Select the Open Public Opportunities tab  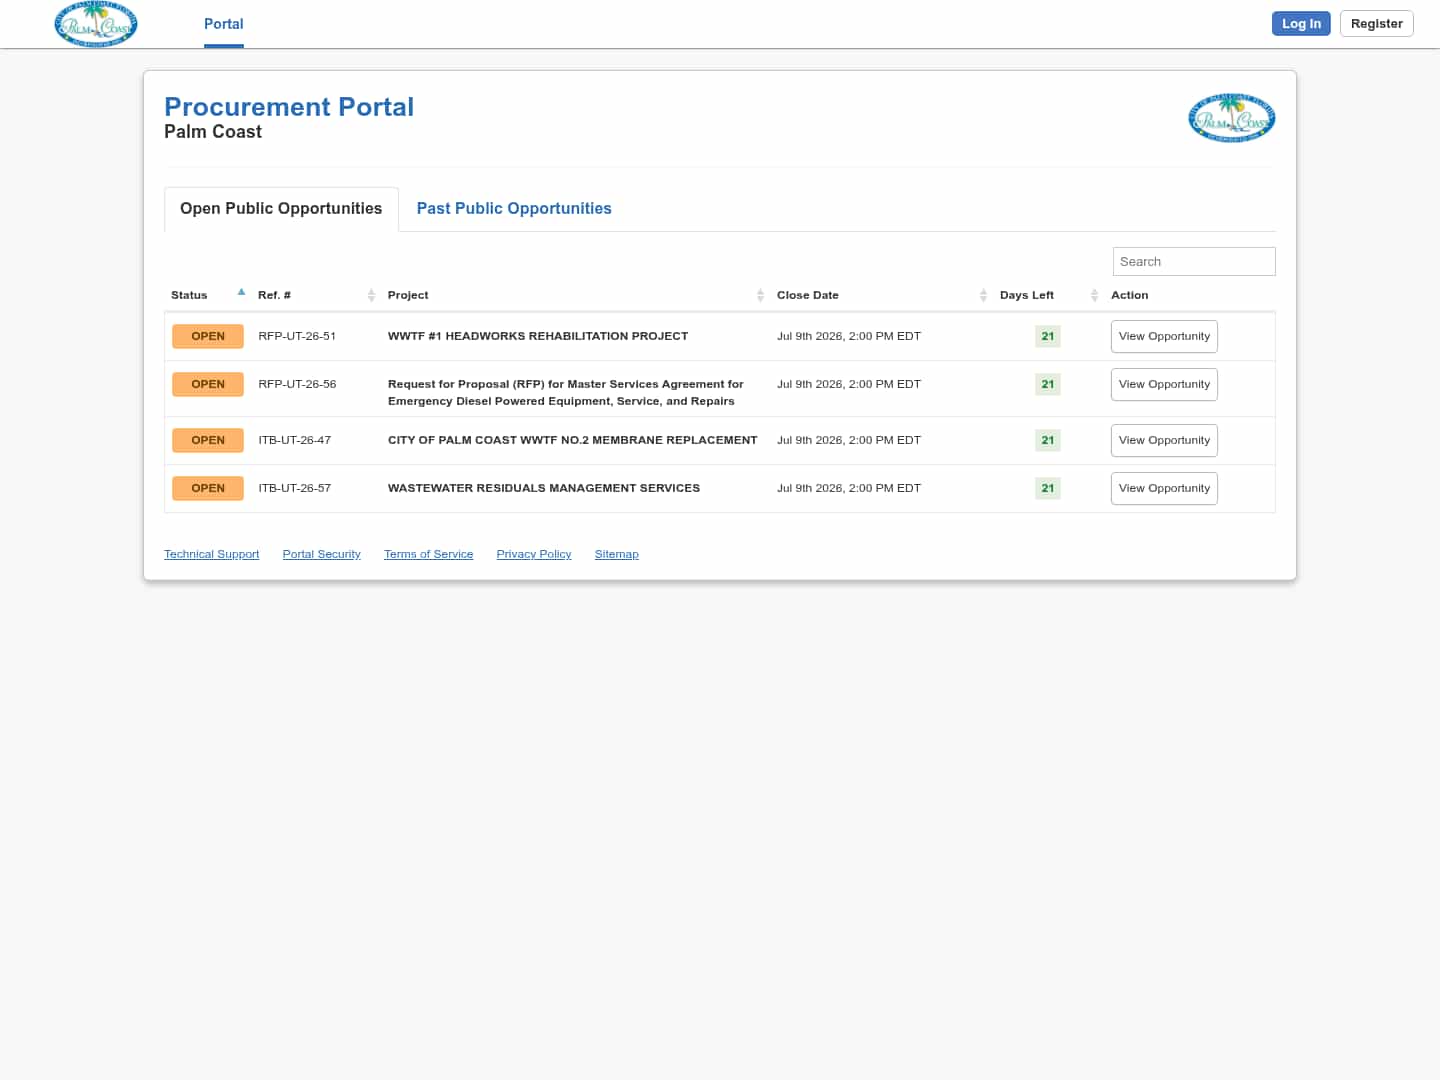click(281, 208)
